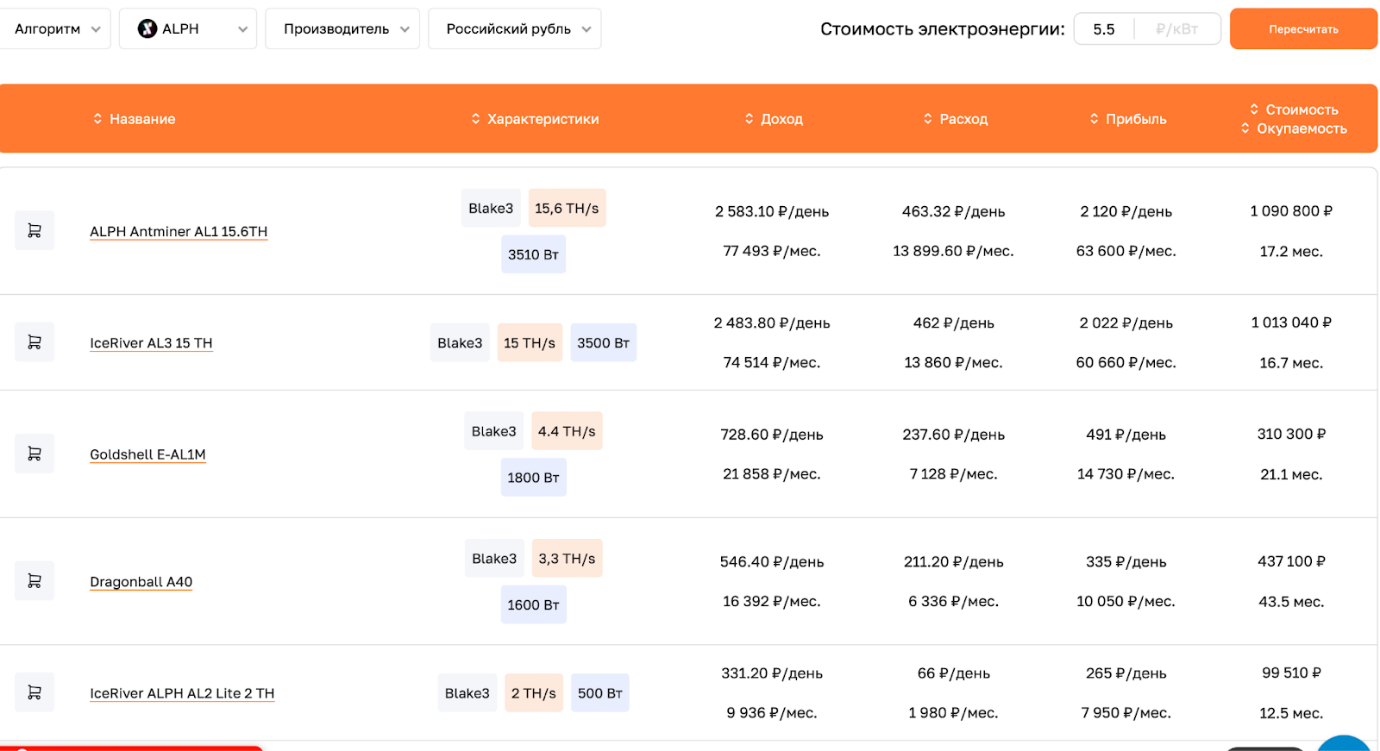Screen dimensions: 1380x751
Task: Click the 6 336 ₽/мес. expense value
Action: (x=954, y=601)
